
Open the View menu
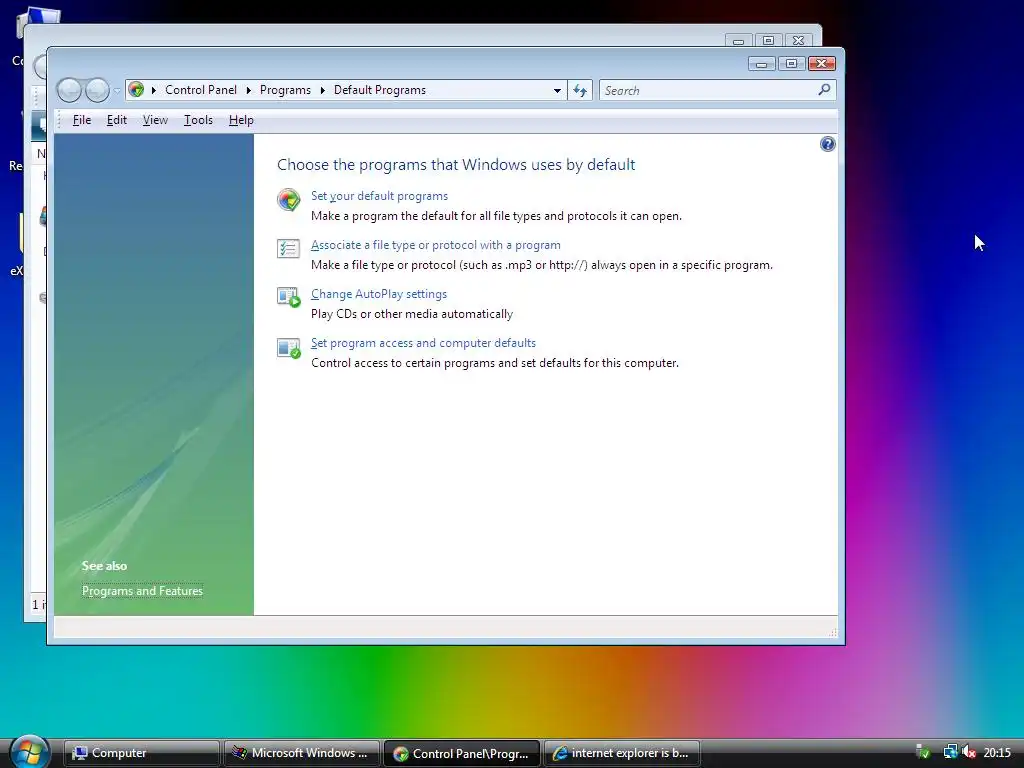pyautogui.click(x=155, y=120)
